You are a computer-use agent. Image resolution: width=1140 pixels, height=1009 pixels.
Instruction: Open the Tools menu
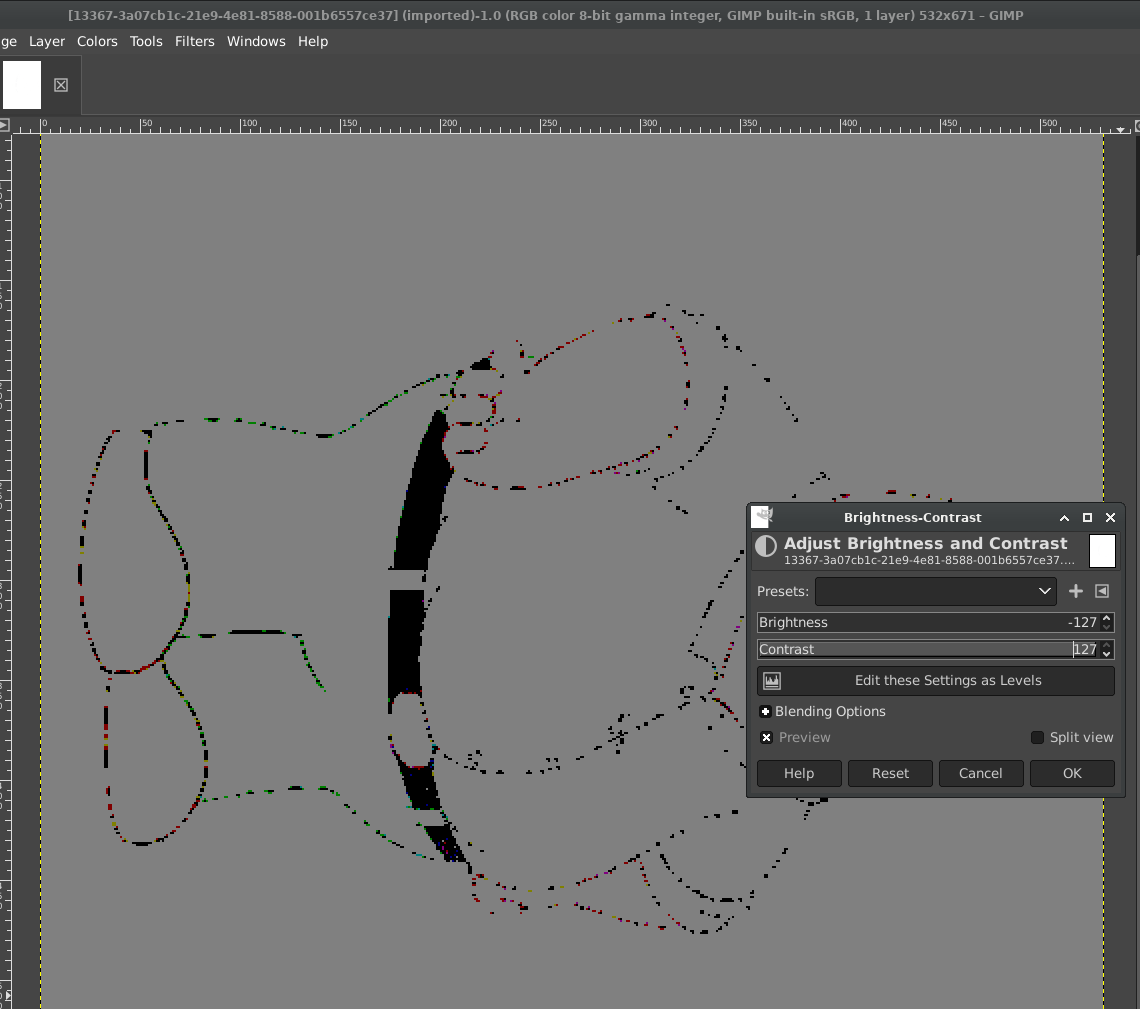(146, 41)
